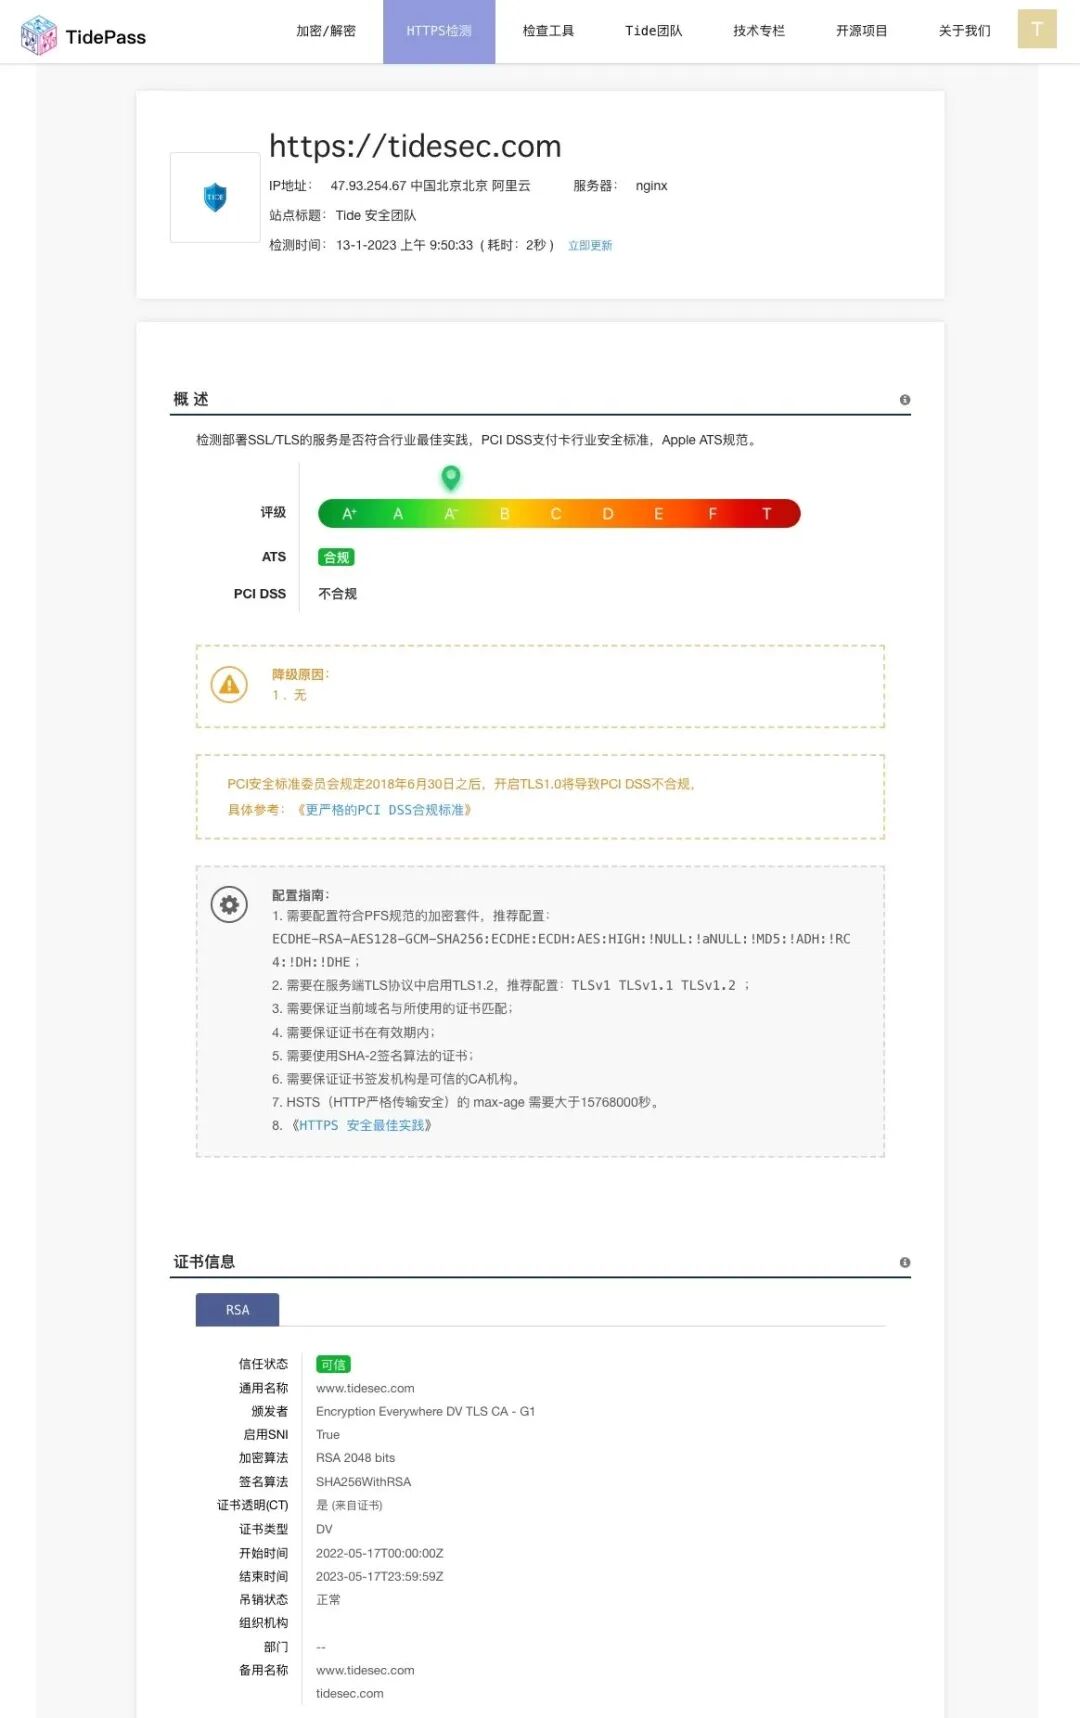This screenshot has height=1718, width=1080.
Task: Click the A+ grade on rating bar
Action: (350, 514)
